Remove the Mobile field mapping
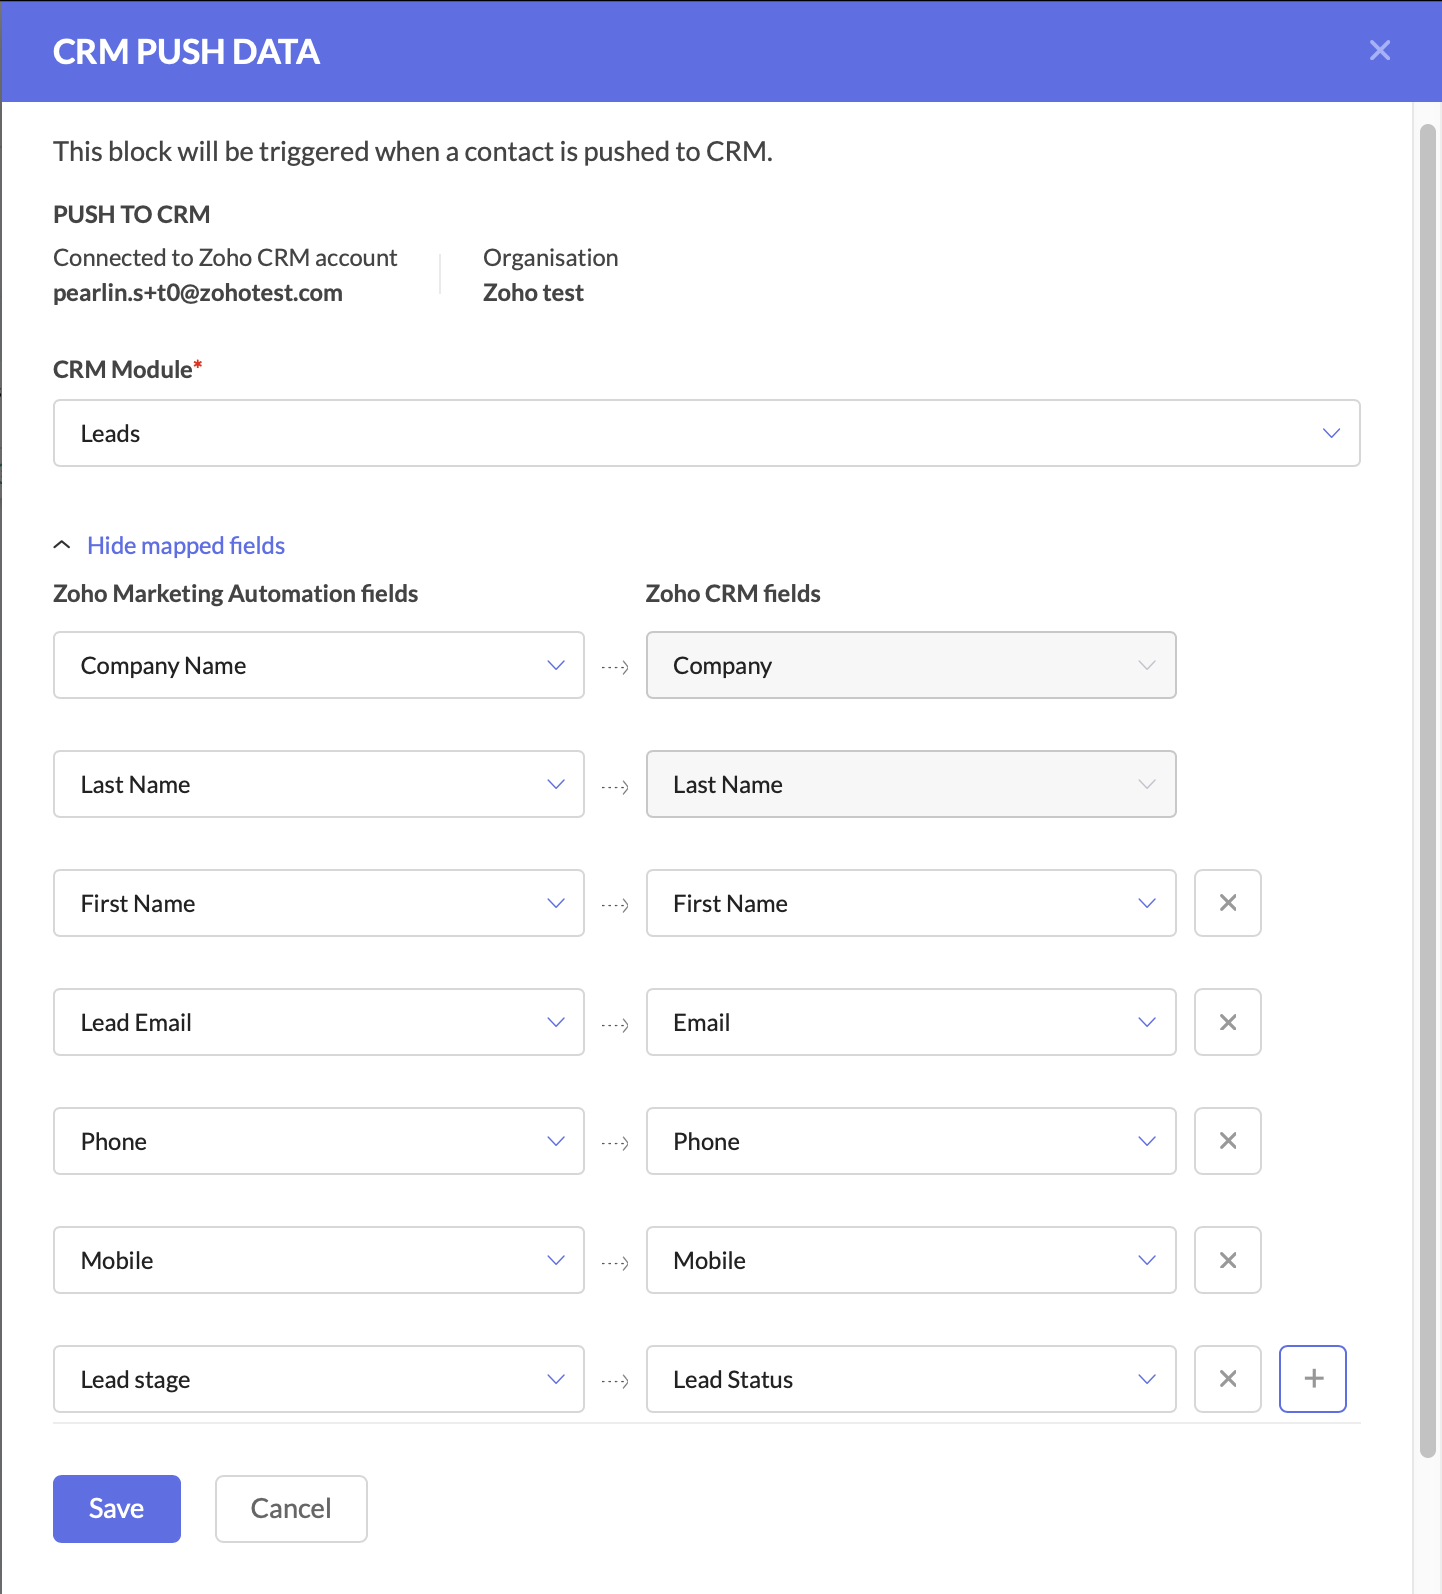The image size is (1442, 1594). tap(1228, 1260)
